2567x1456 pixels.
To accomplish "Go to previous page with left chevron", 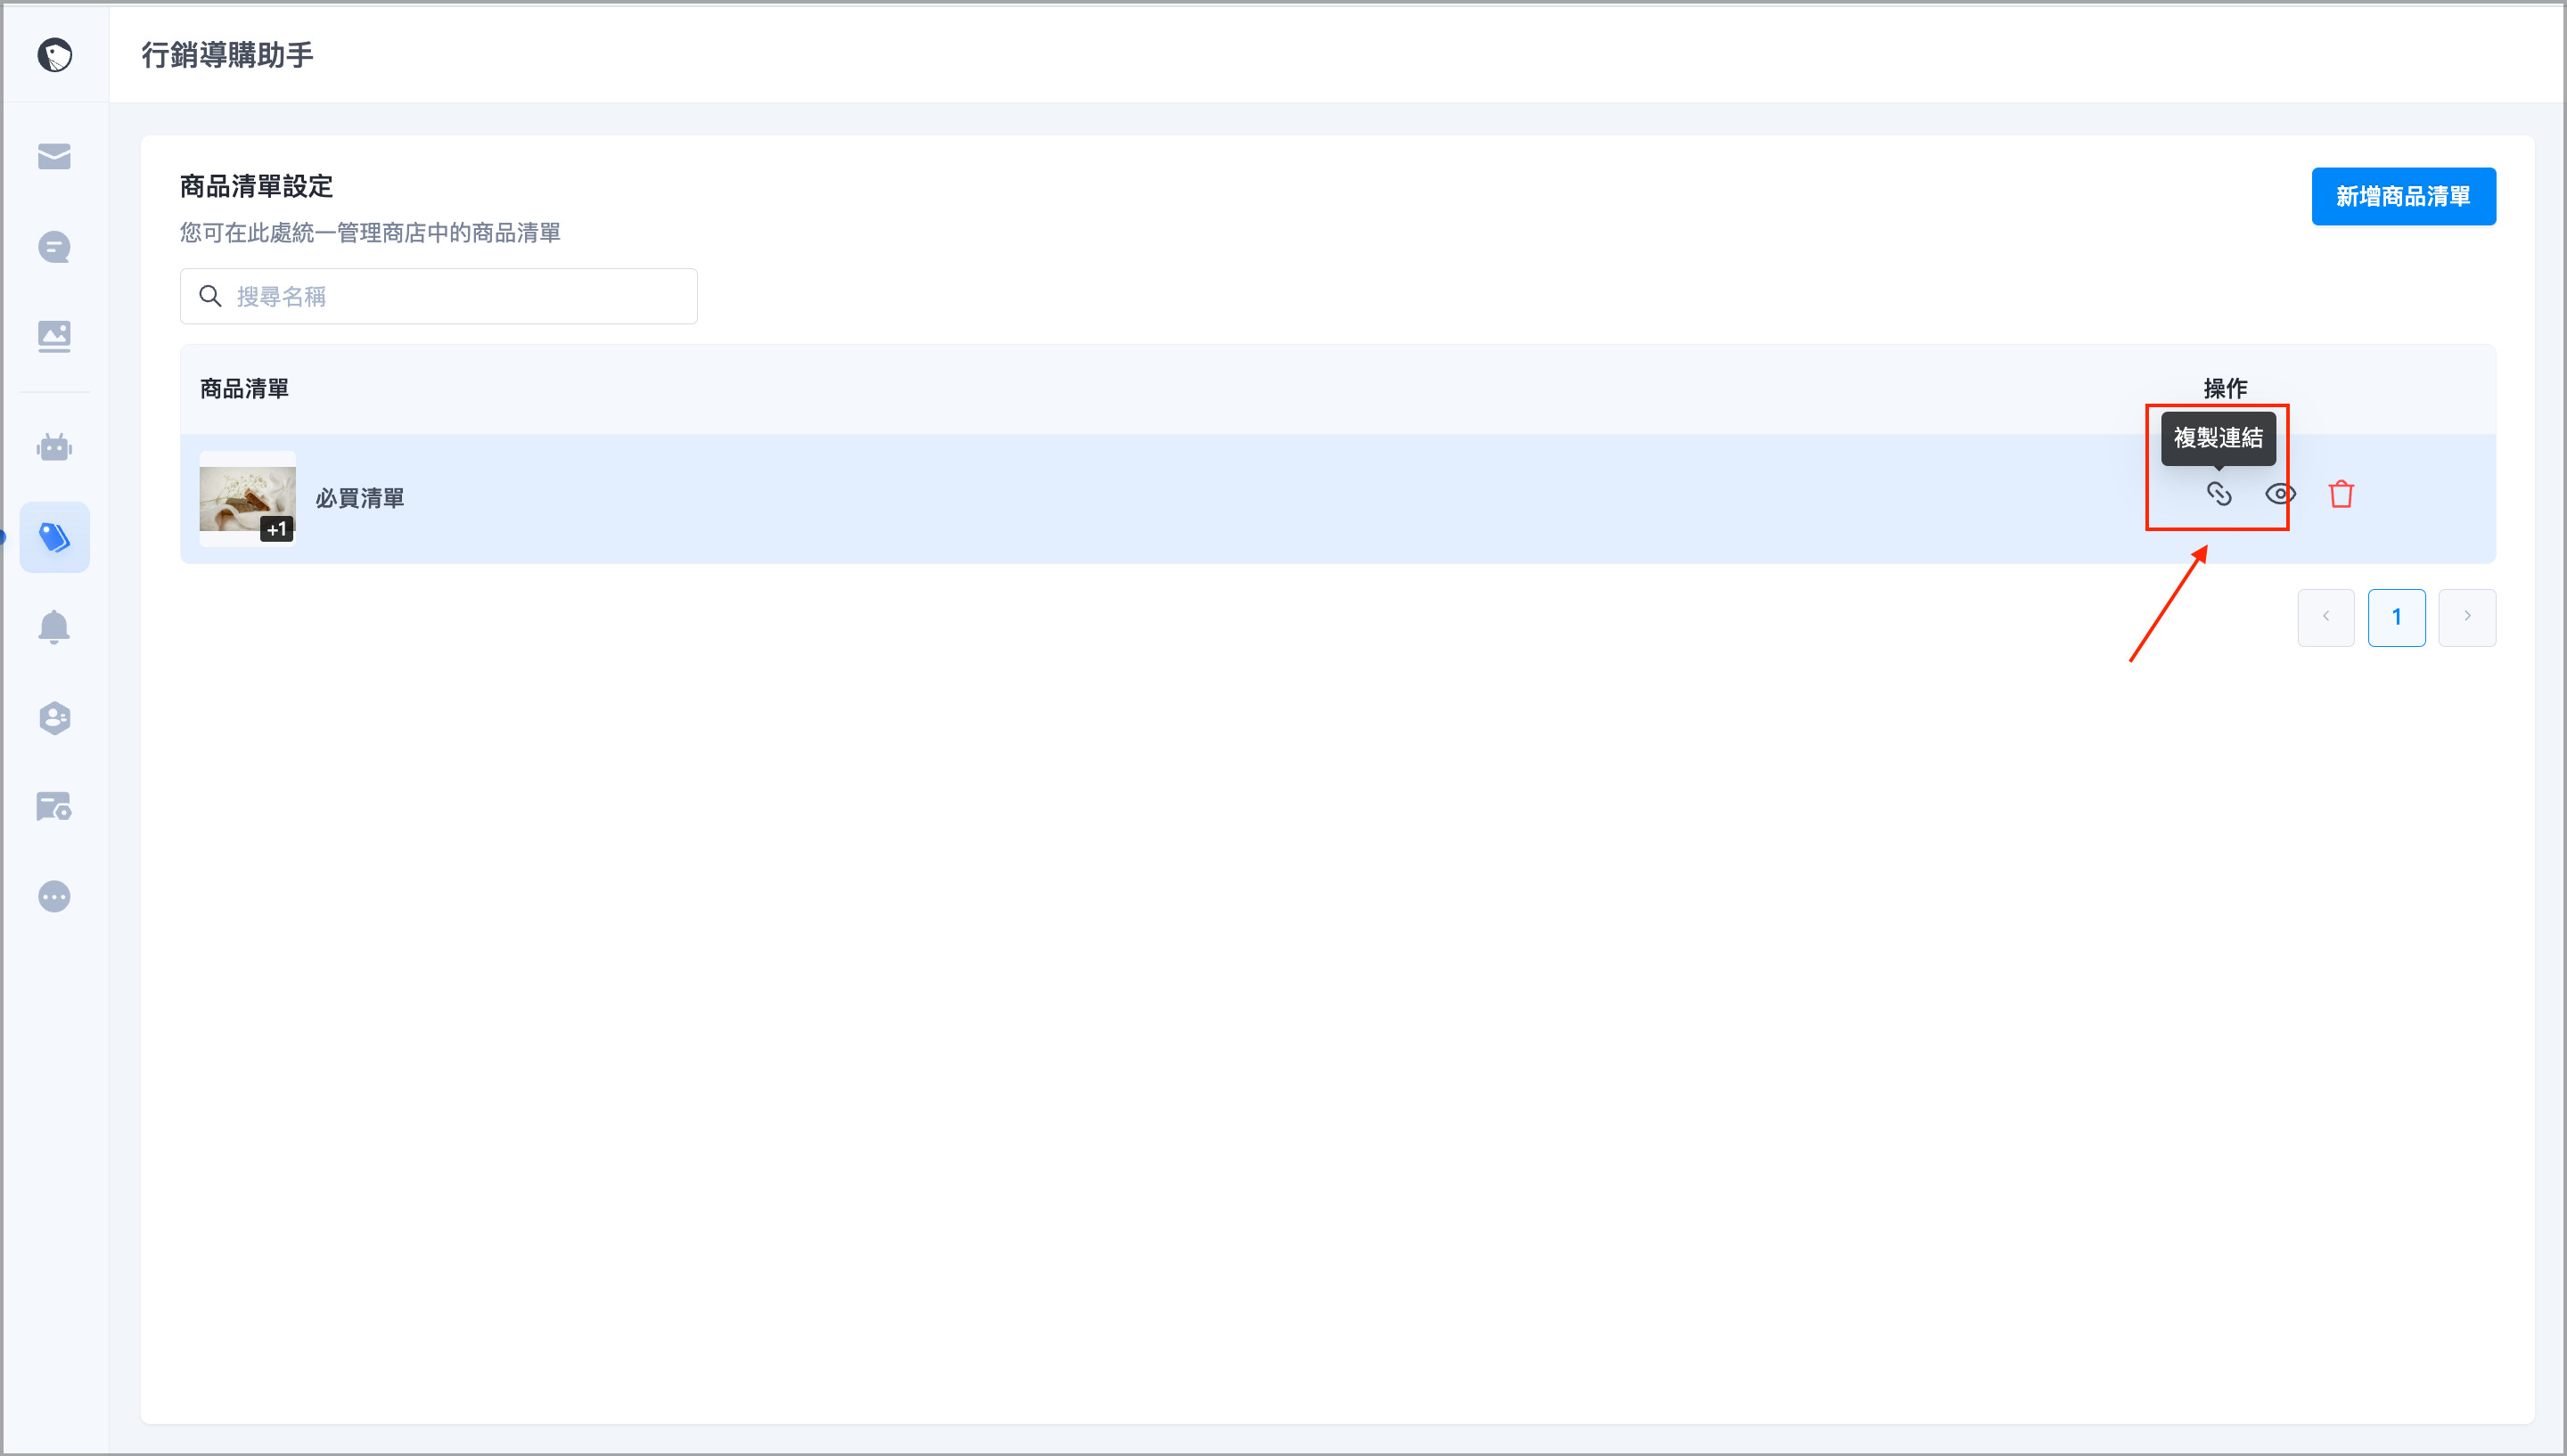I will point(2325,617).
